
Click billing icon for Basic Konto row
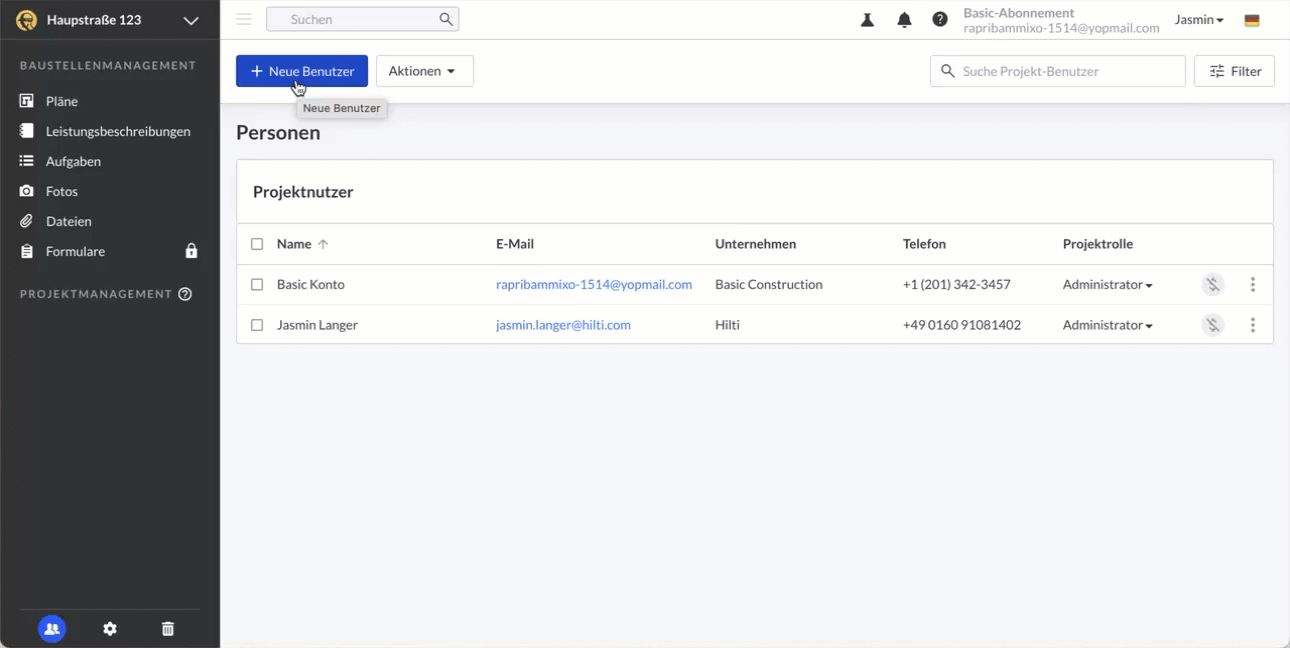pos(1212,285)
